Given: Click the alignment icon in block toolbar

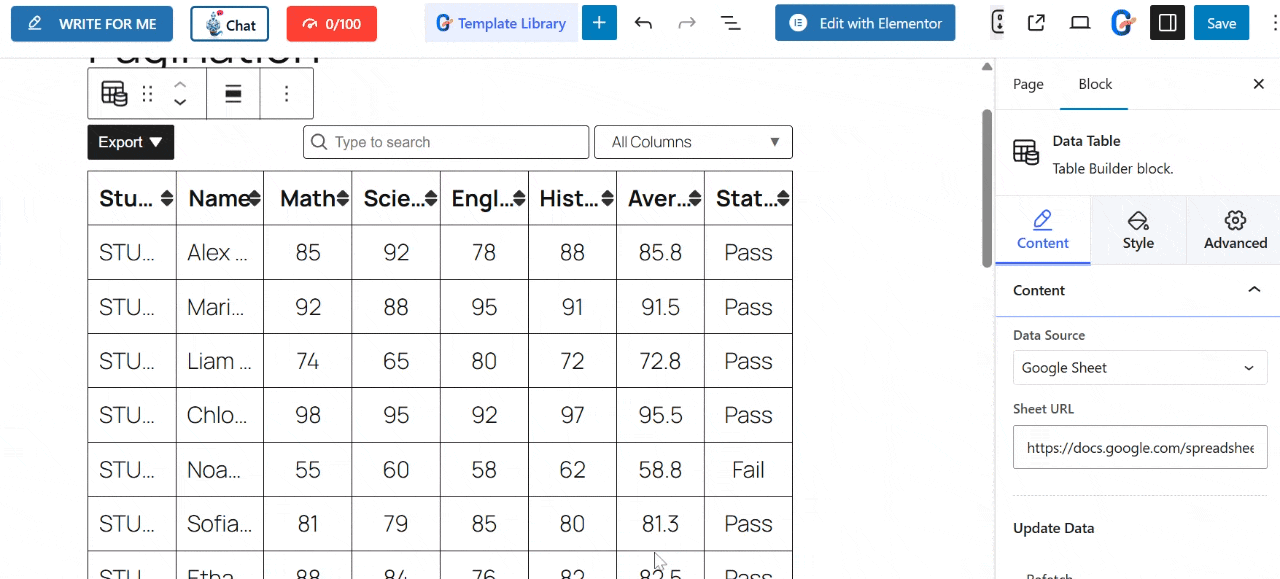Looking at the screenshot, I should 233,93.
